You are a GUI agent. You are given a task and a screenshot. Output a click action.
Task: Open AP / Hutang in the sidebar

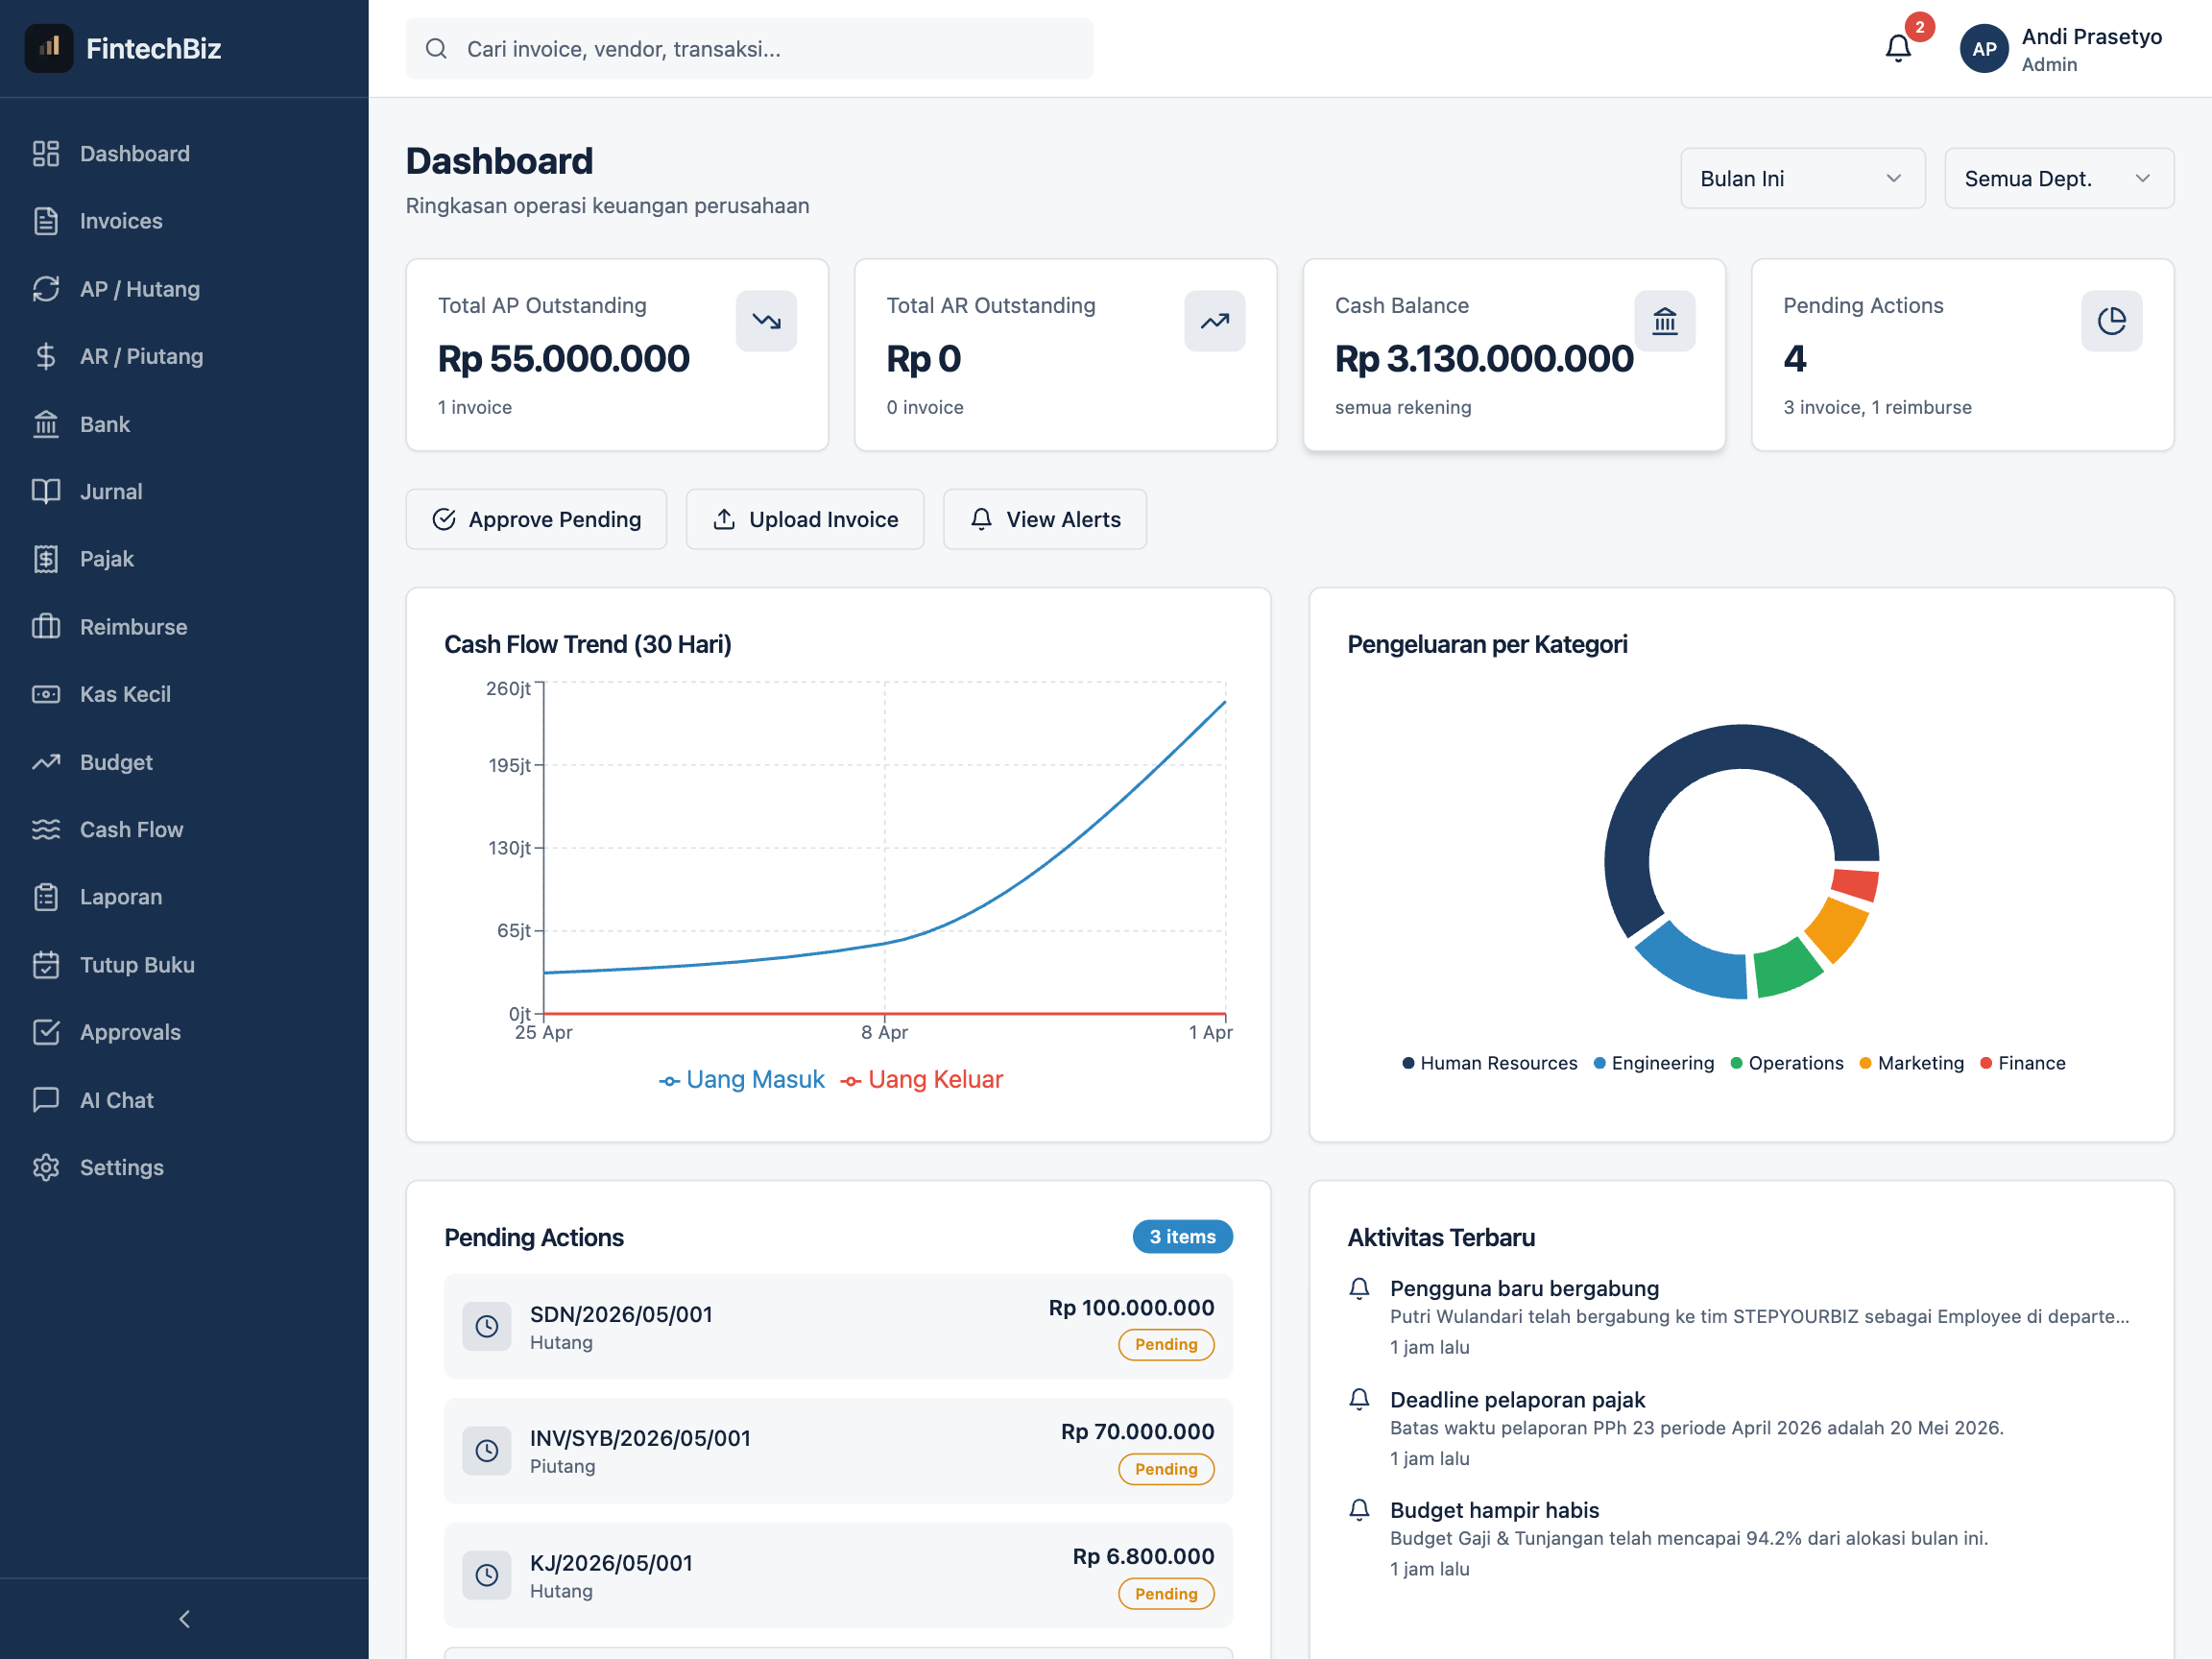click(184, 289)
